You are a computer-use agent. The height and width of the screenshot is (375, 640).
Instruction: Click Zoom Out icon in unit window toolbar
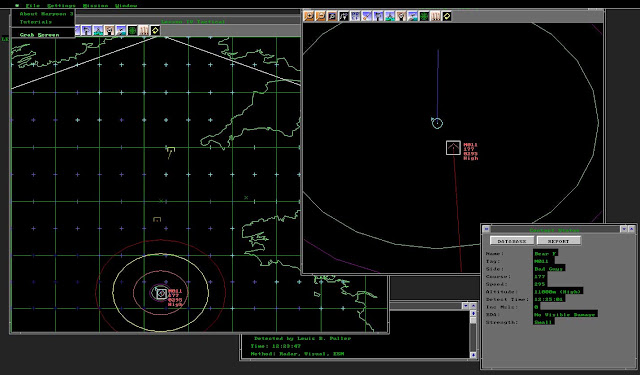[x=320, y=16]
